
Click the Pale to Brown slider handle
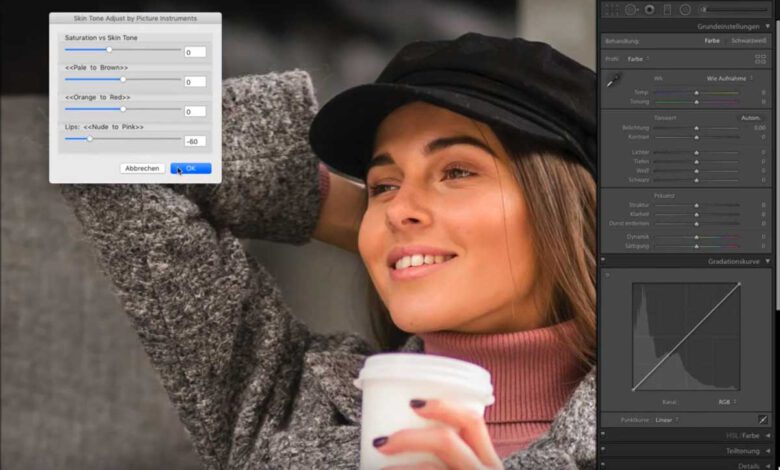(x=123, y=79)
